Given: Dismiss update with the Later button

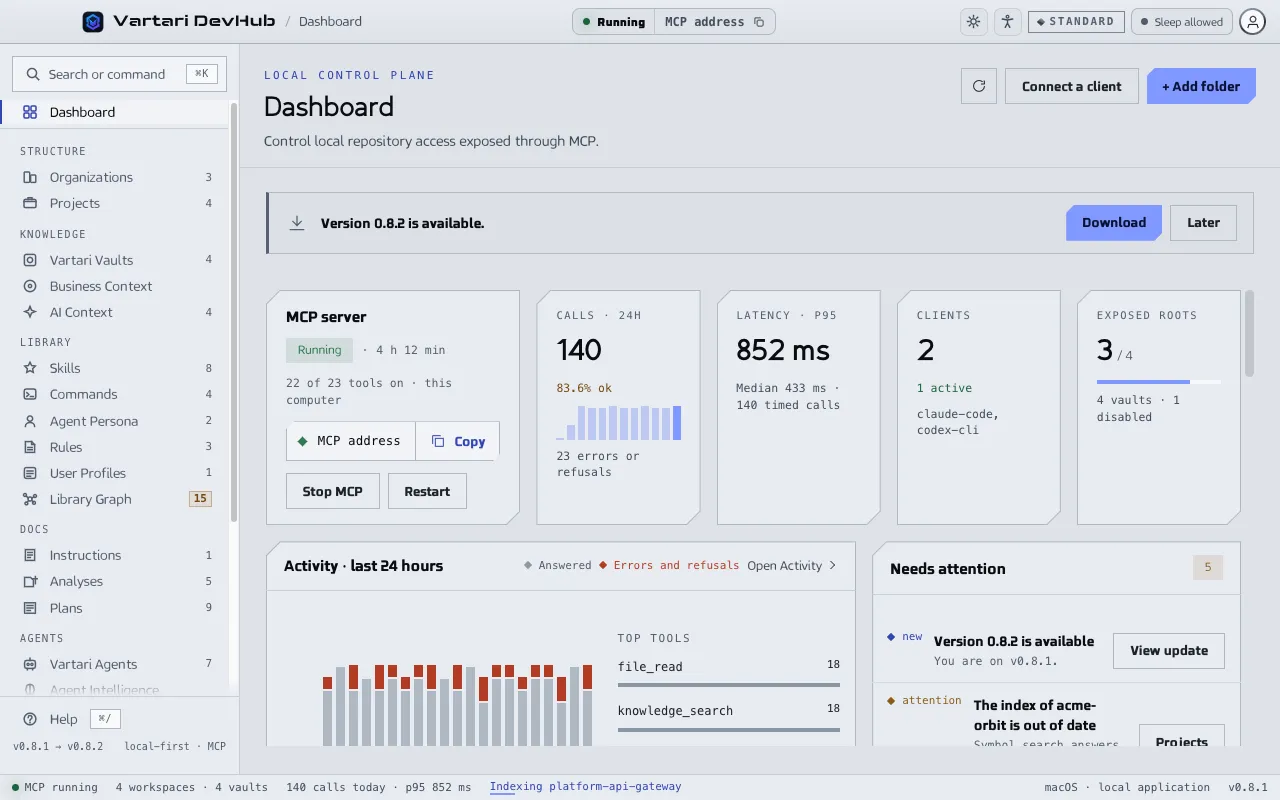Looking at the screenshot, I should tap(1203, 223).
